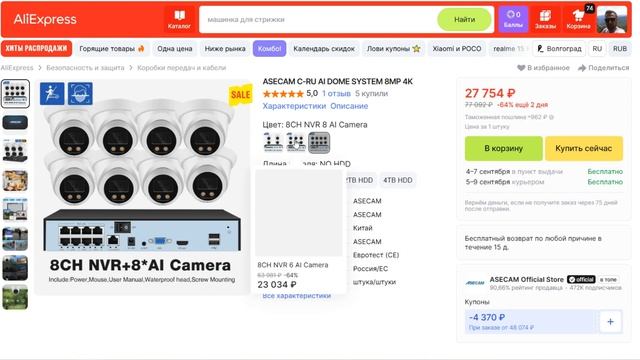Select the fourth product thumbnail
The height and width of the screenshot is (360, 640).
pos(15,180)
